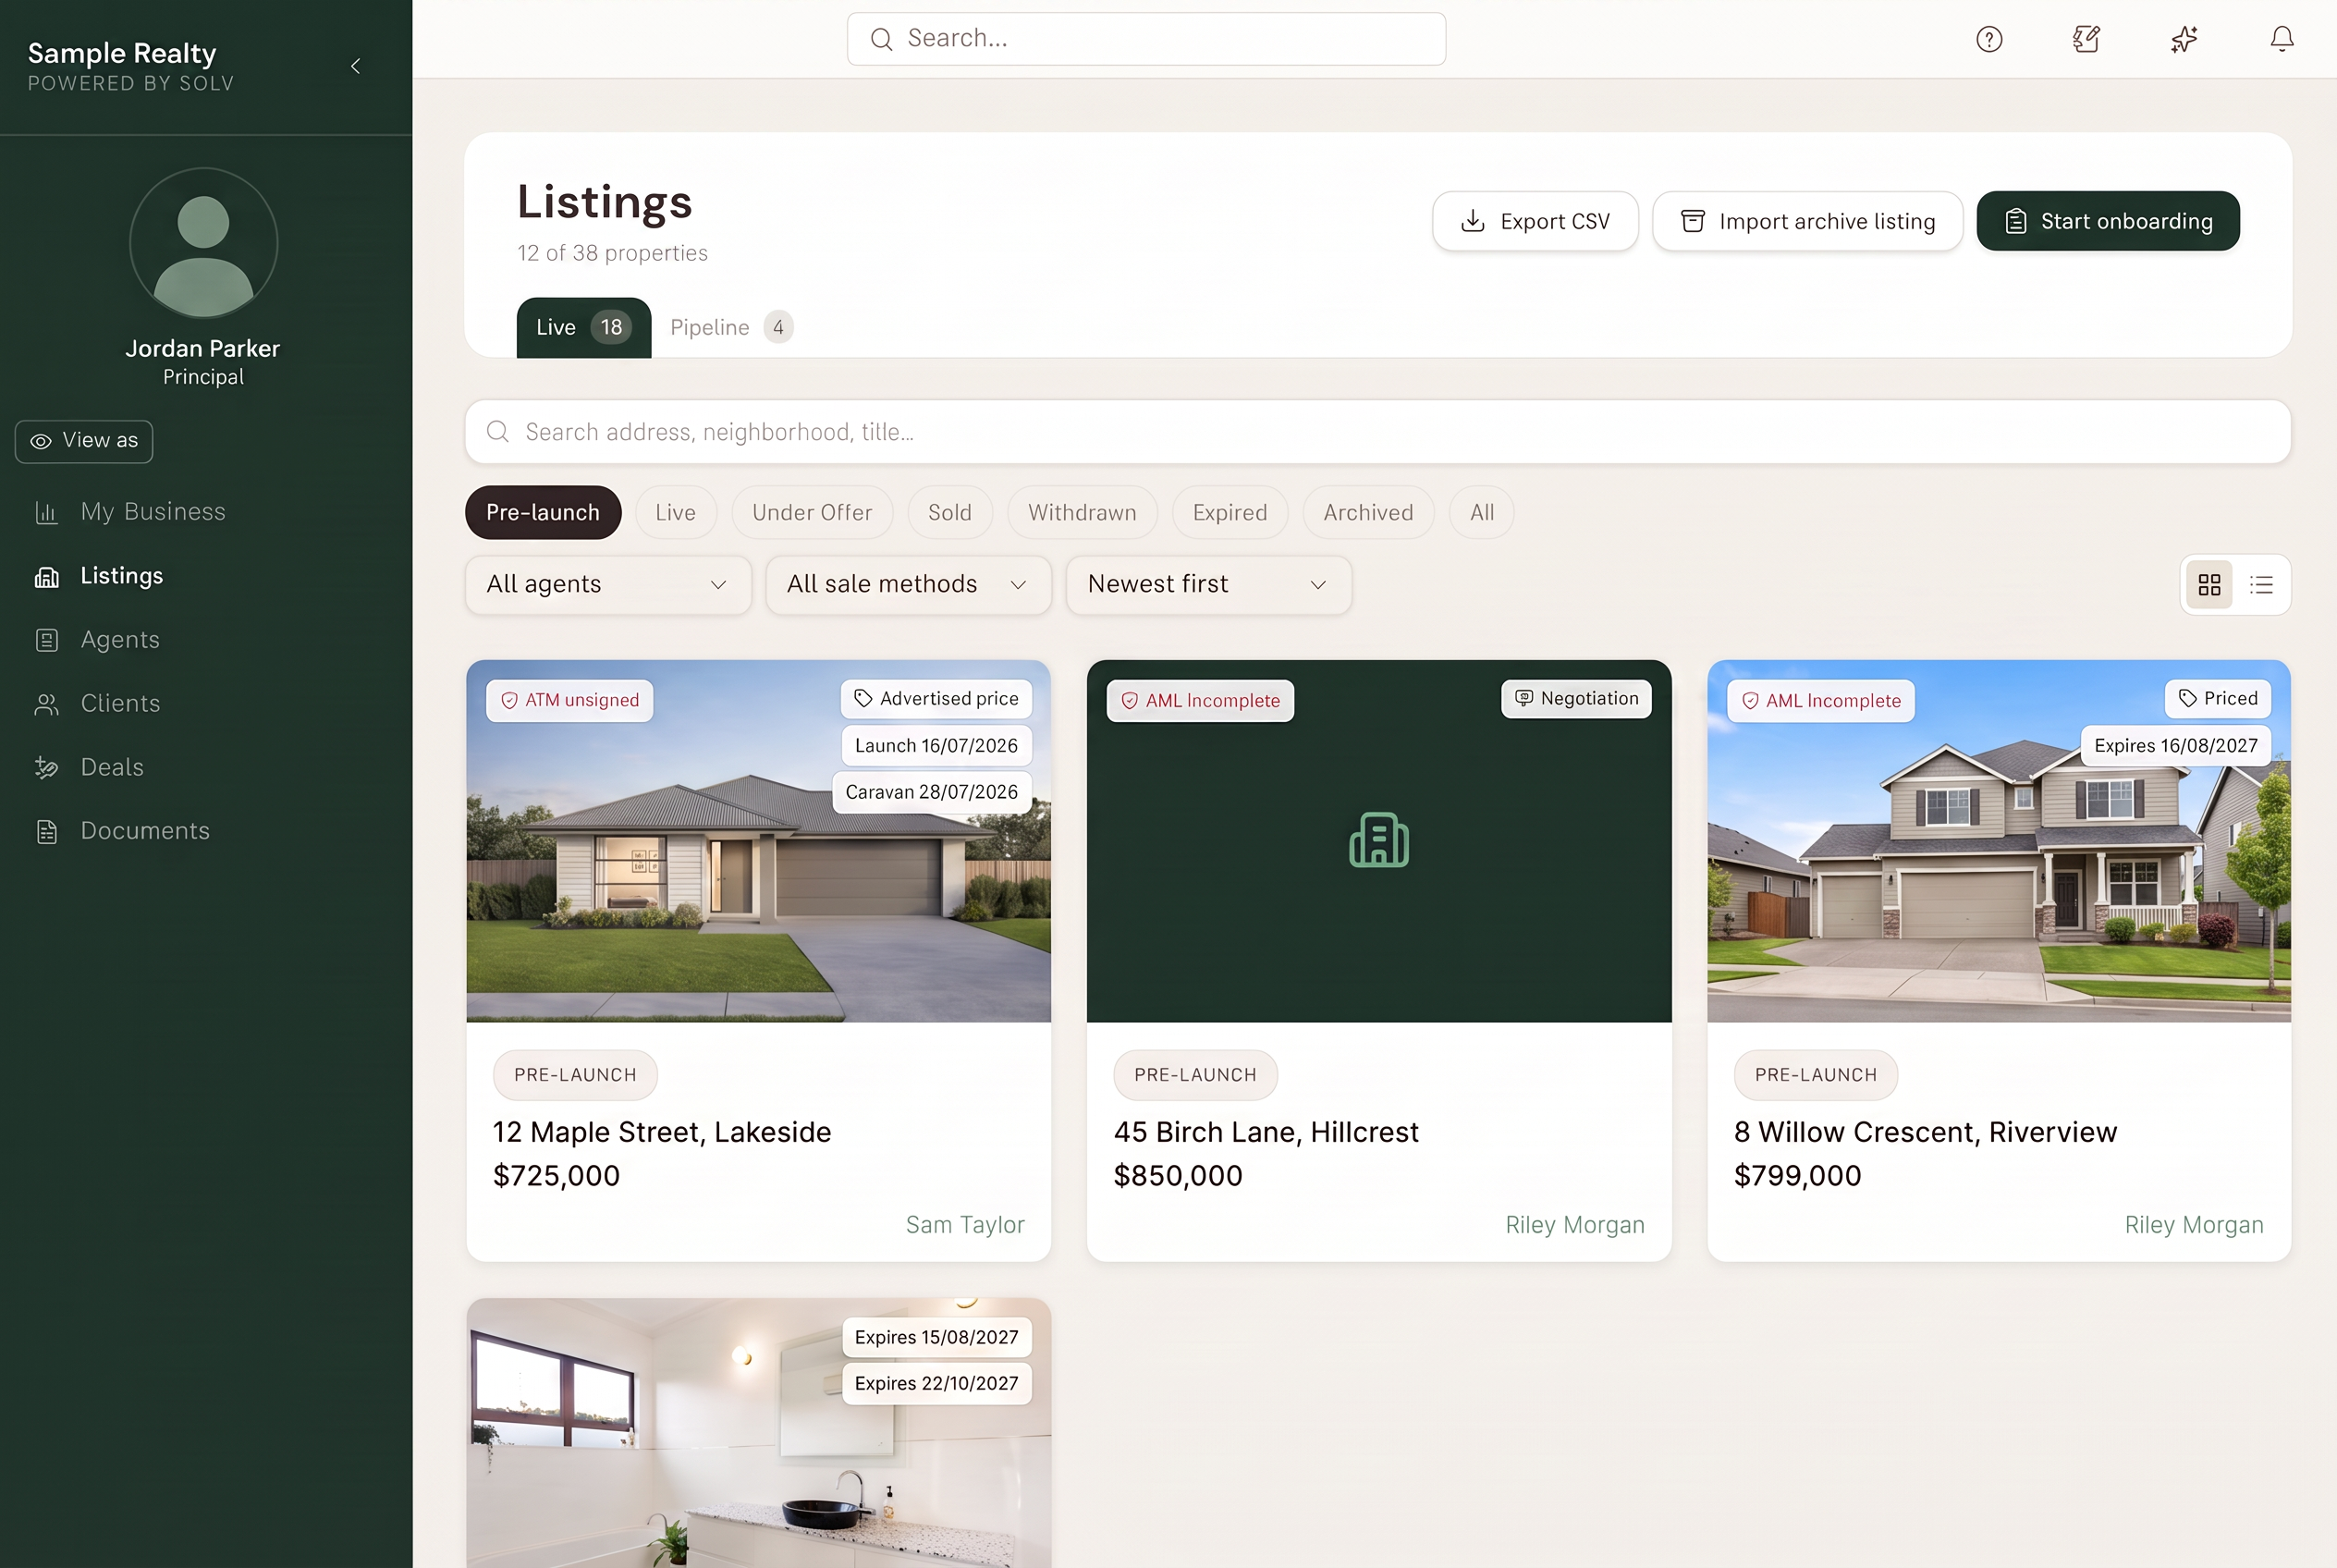This screenshot has height=1568, width=2337.
Task: Open the Newest first sort dropdown
Action: click(x=1208, y=585)
